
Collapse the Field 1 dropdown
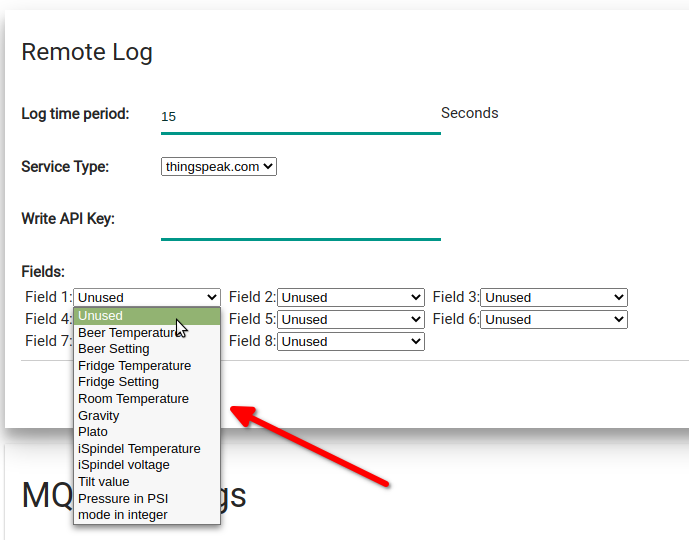tap(147, 297)
